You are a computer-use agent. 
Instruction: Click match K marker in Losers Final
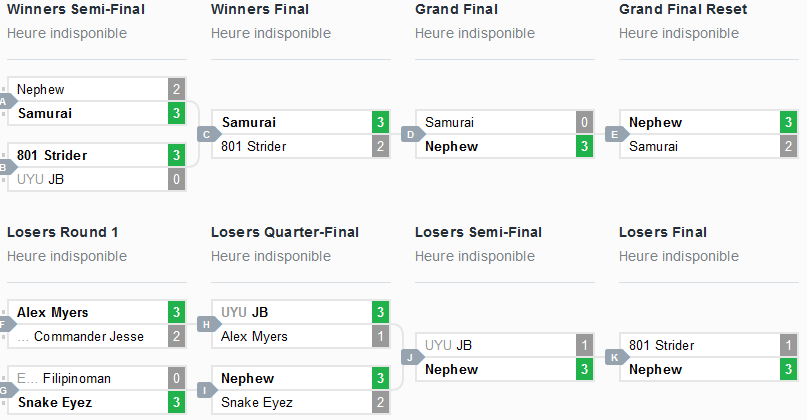[616, 357]
